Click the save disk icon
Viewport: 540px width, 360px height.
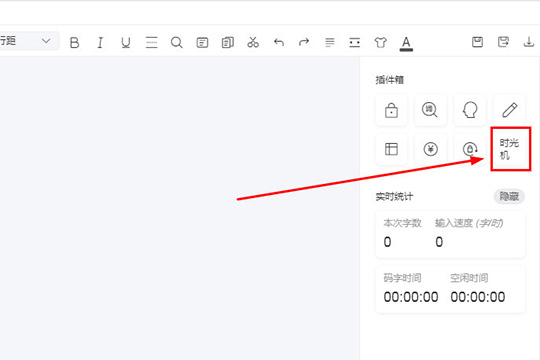pyautogui.click(x=477, y=42)
